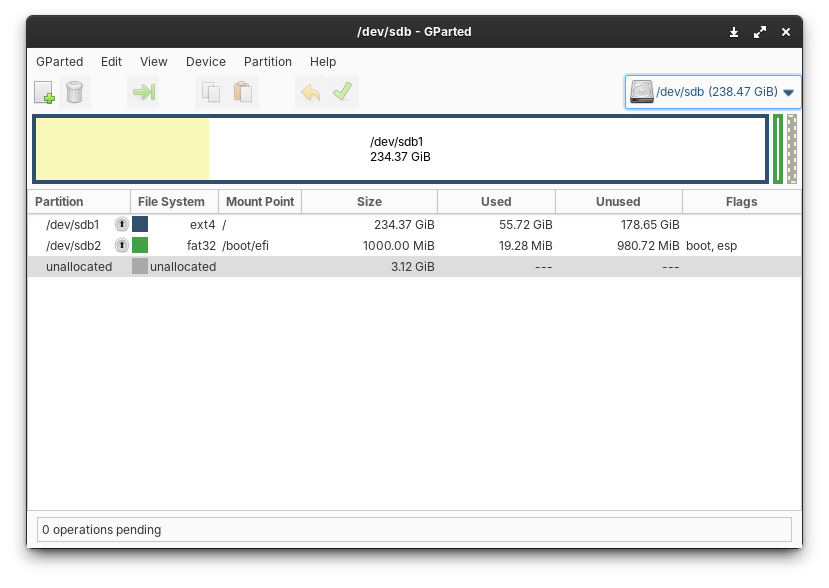This screenshot has height=588, width=829.
Task: Open the Help menu
Action: tap(323, 62)
